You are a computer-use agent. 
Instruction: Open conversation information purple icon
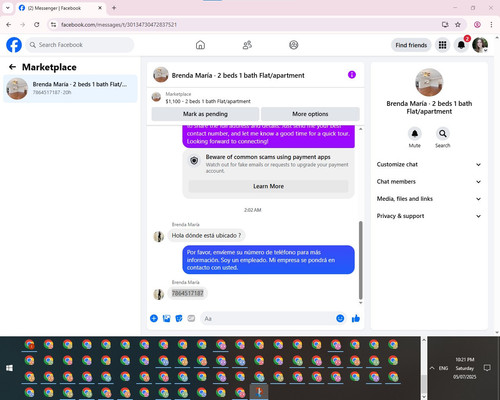coord(352,75)
